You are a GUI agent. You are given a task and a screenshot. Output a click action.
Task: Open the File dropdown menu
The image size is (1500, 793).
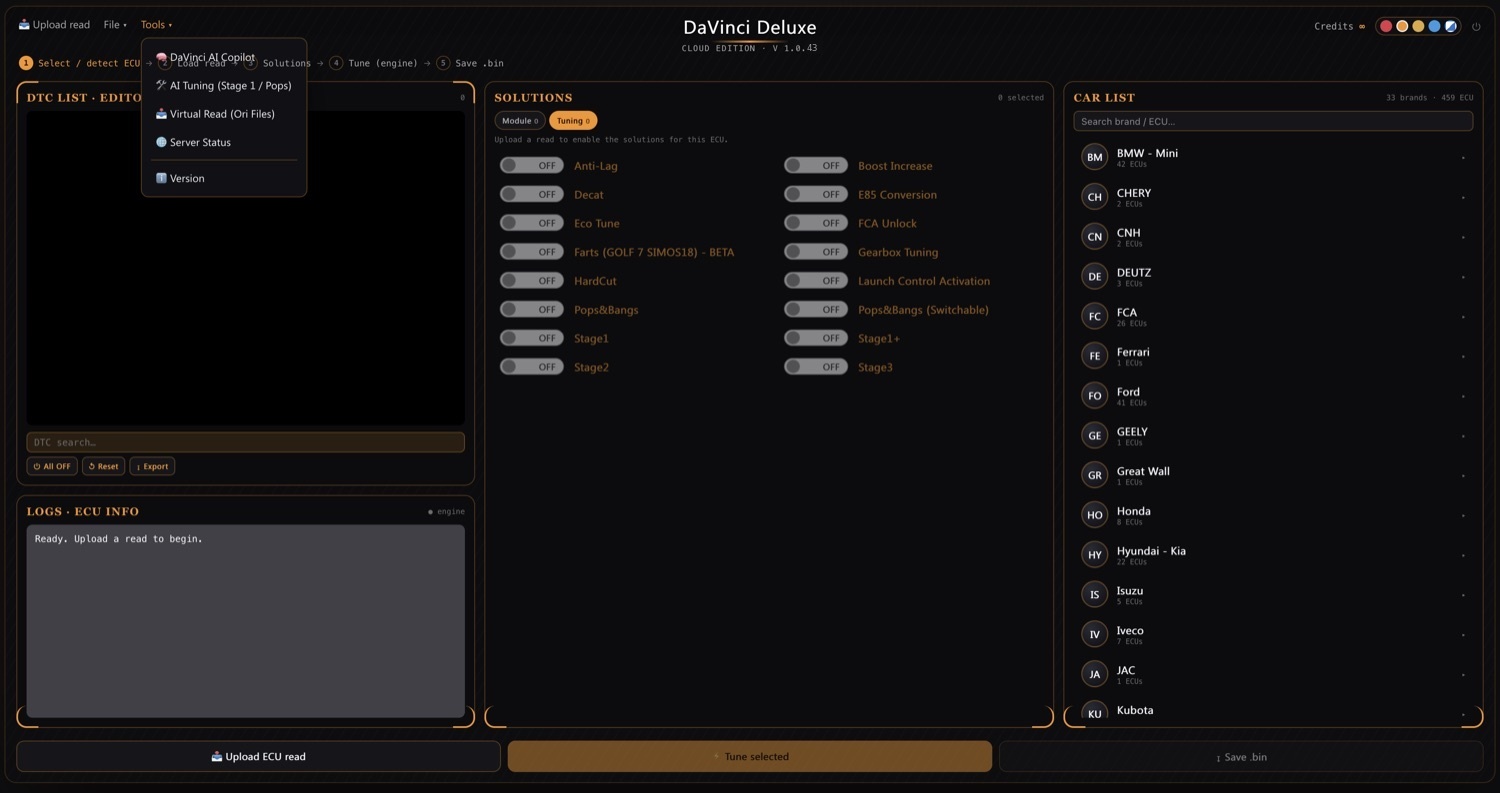point(115,25)
